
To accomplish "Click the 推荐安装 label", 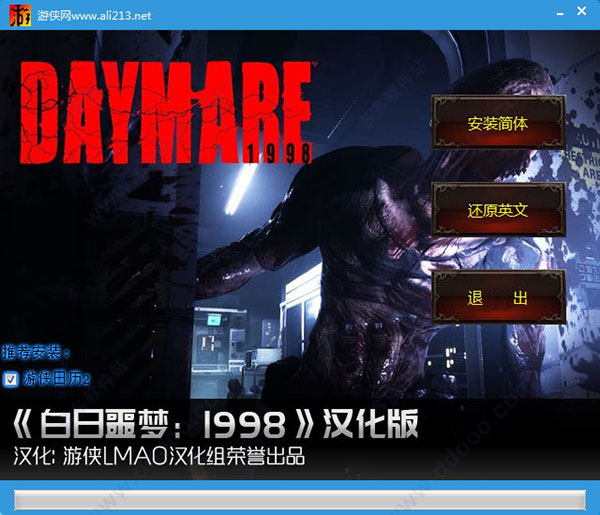I will (x=36, y=352).
